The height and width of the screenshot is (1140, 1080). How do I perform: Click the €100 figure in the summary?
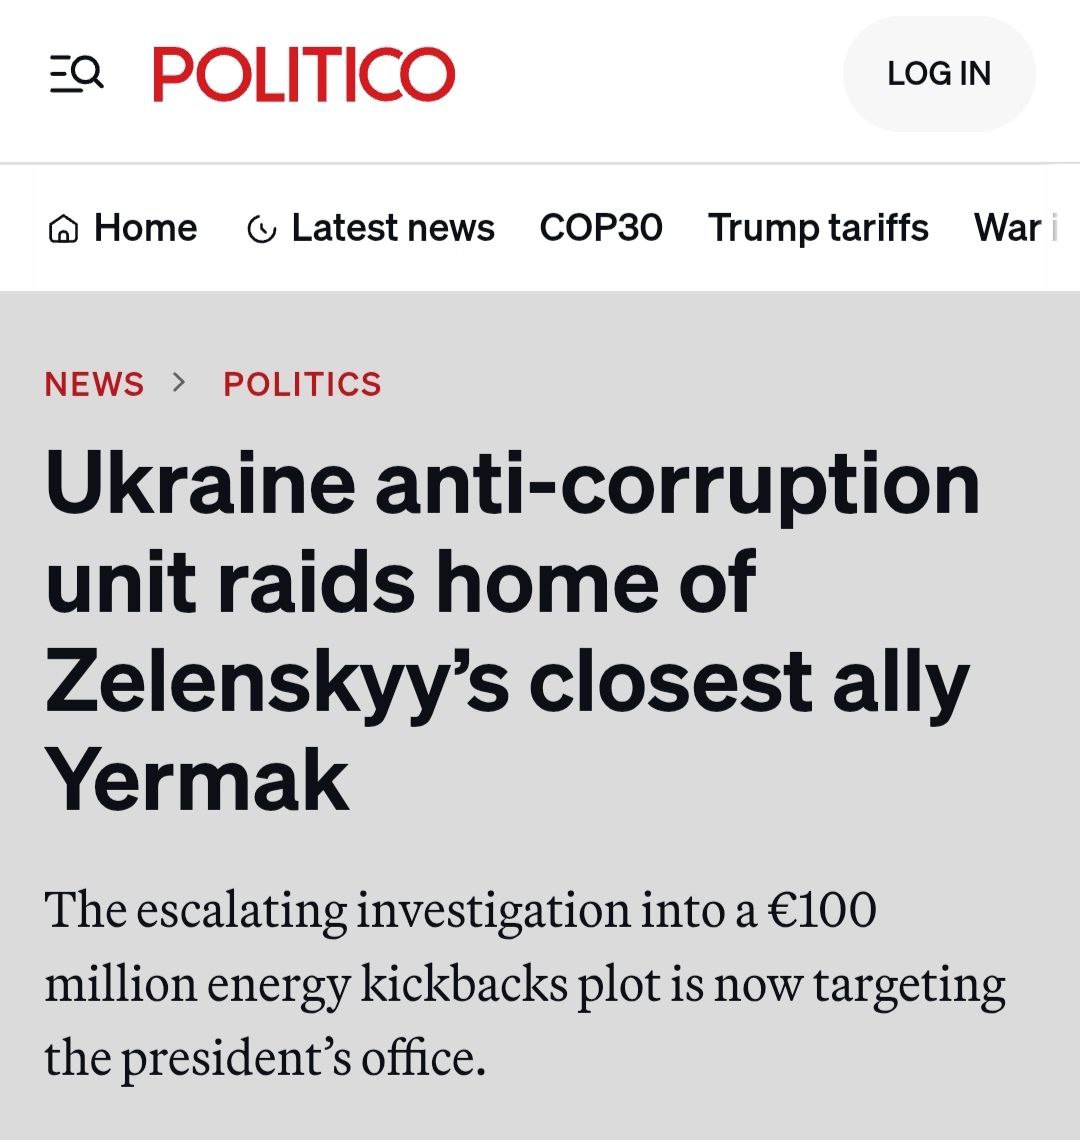[821, 910]
